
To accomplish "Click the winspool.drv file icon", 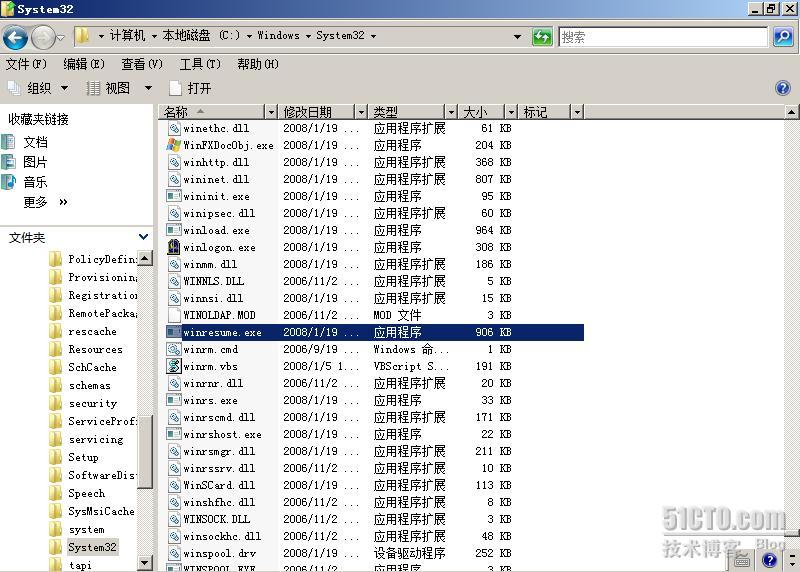I will [x=174, y=553].
